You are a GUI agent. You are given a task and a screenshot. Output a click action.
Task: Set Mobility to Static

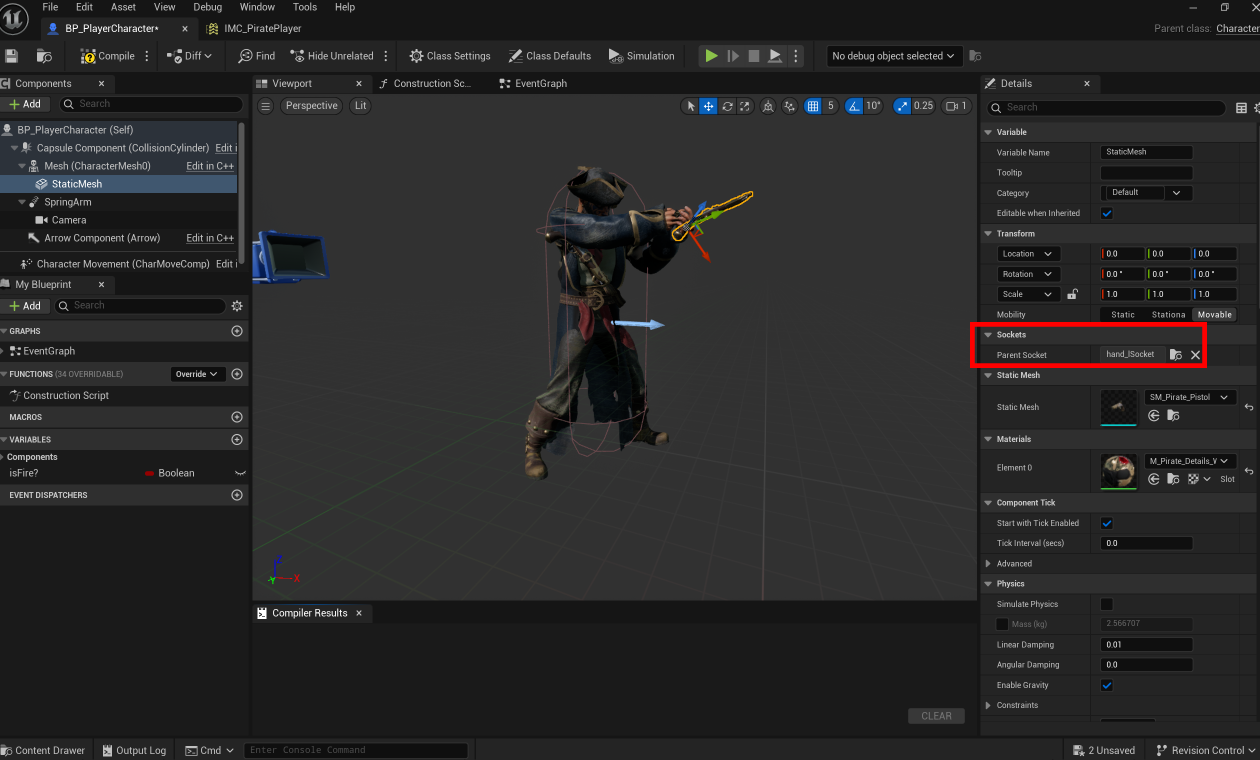coord(1123,315)
